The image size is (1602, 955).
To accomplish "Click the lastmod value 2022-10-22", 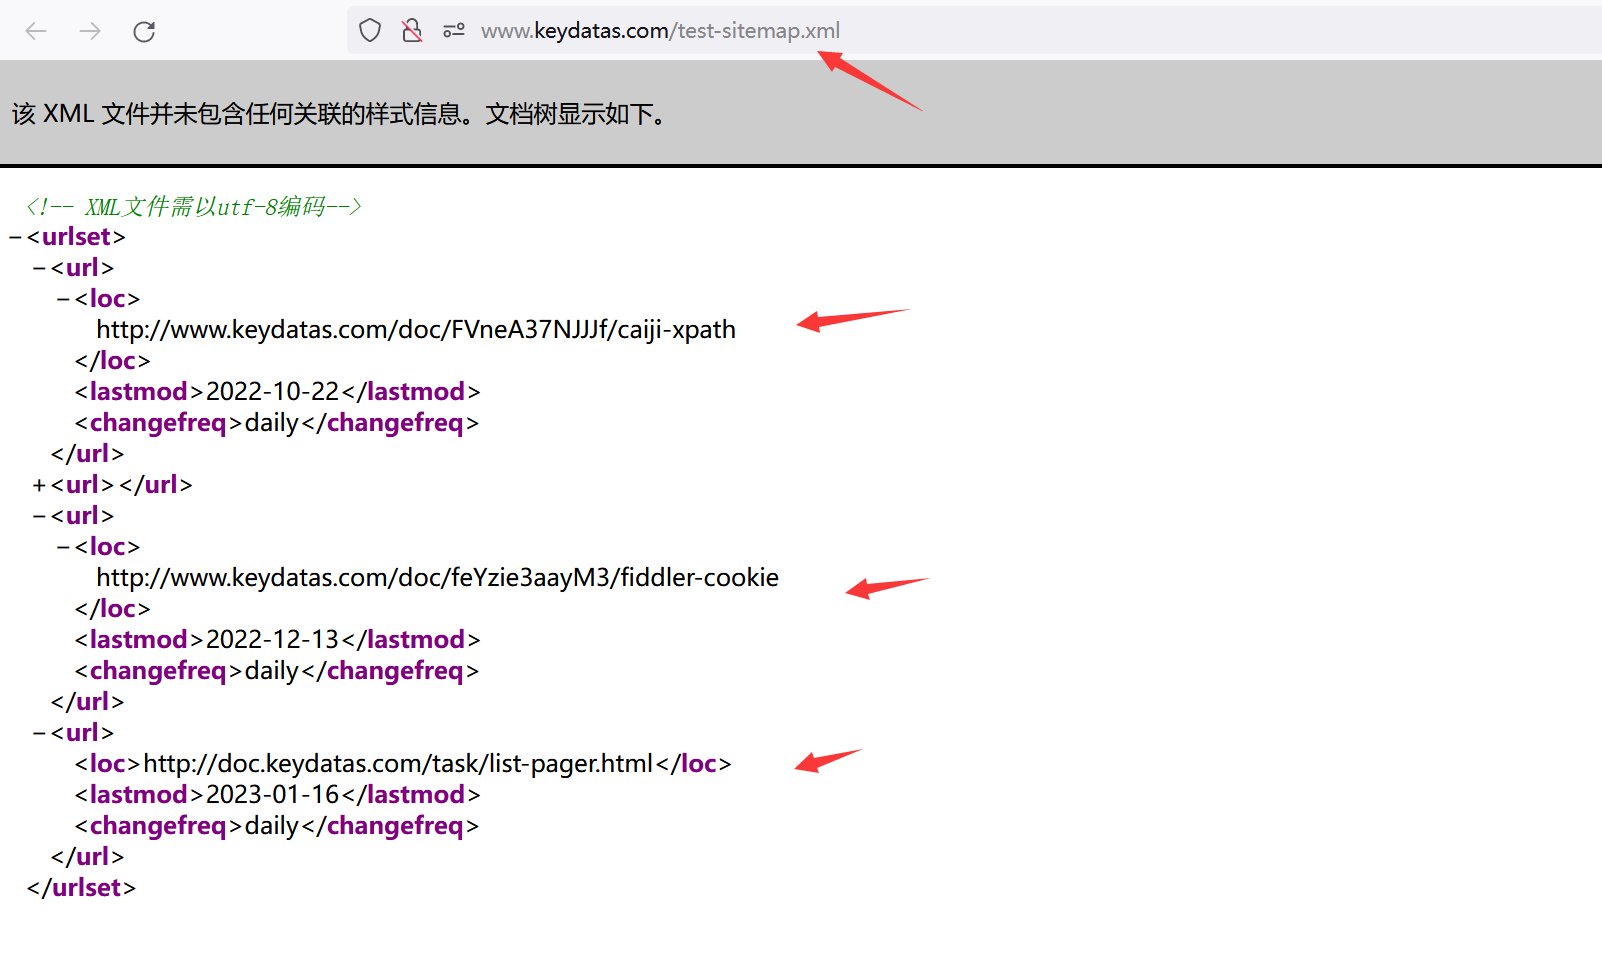I will (x=273, y=392).
